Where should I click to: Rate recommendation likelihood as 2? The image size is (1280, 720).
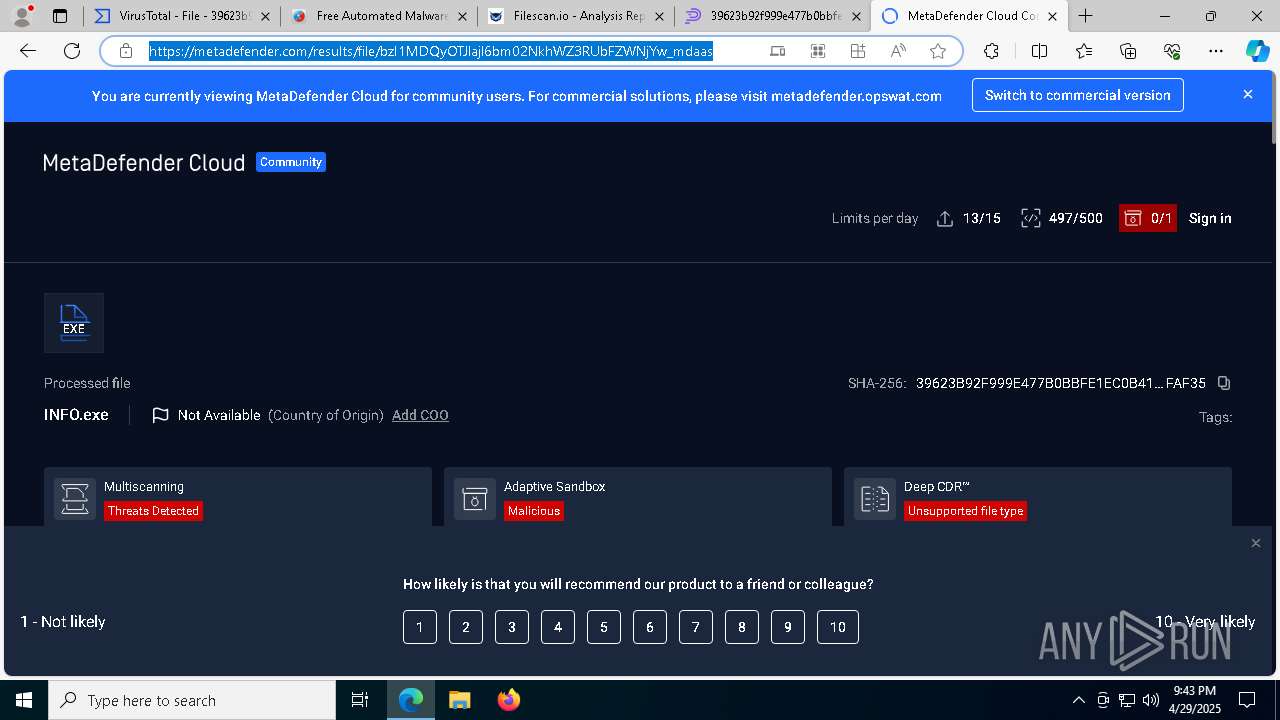click(x=466, y=627)
